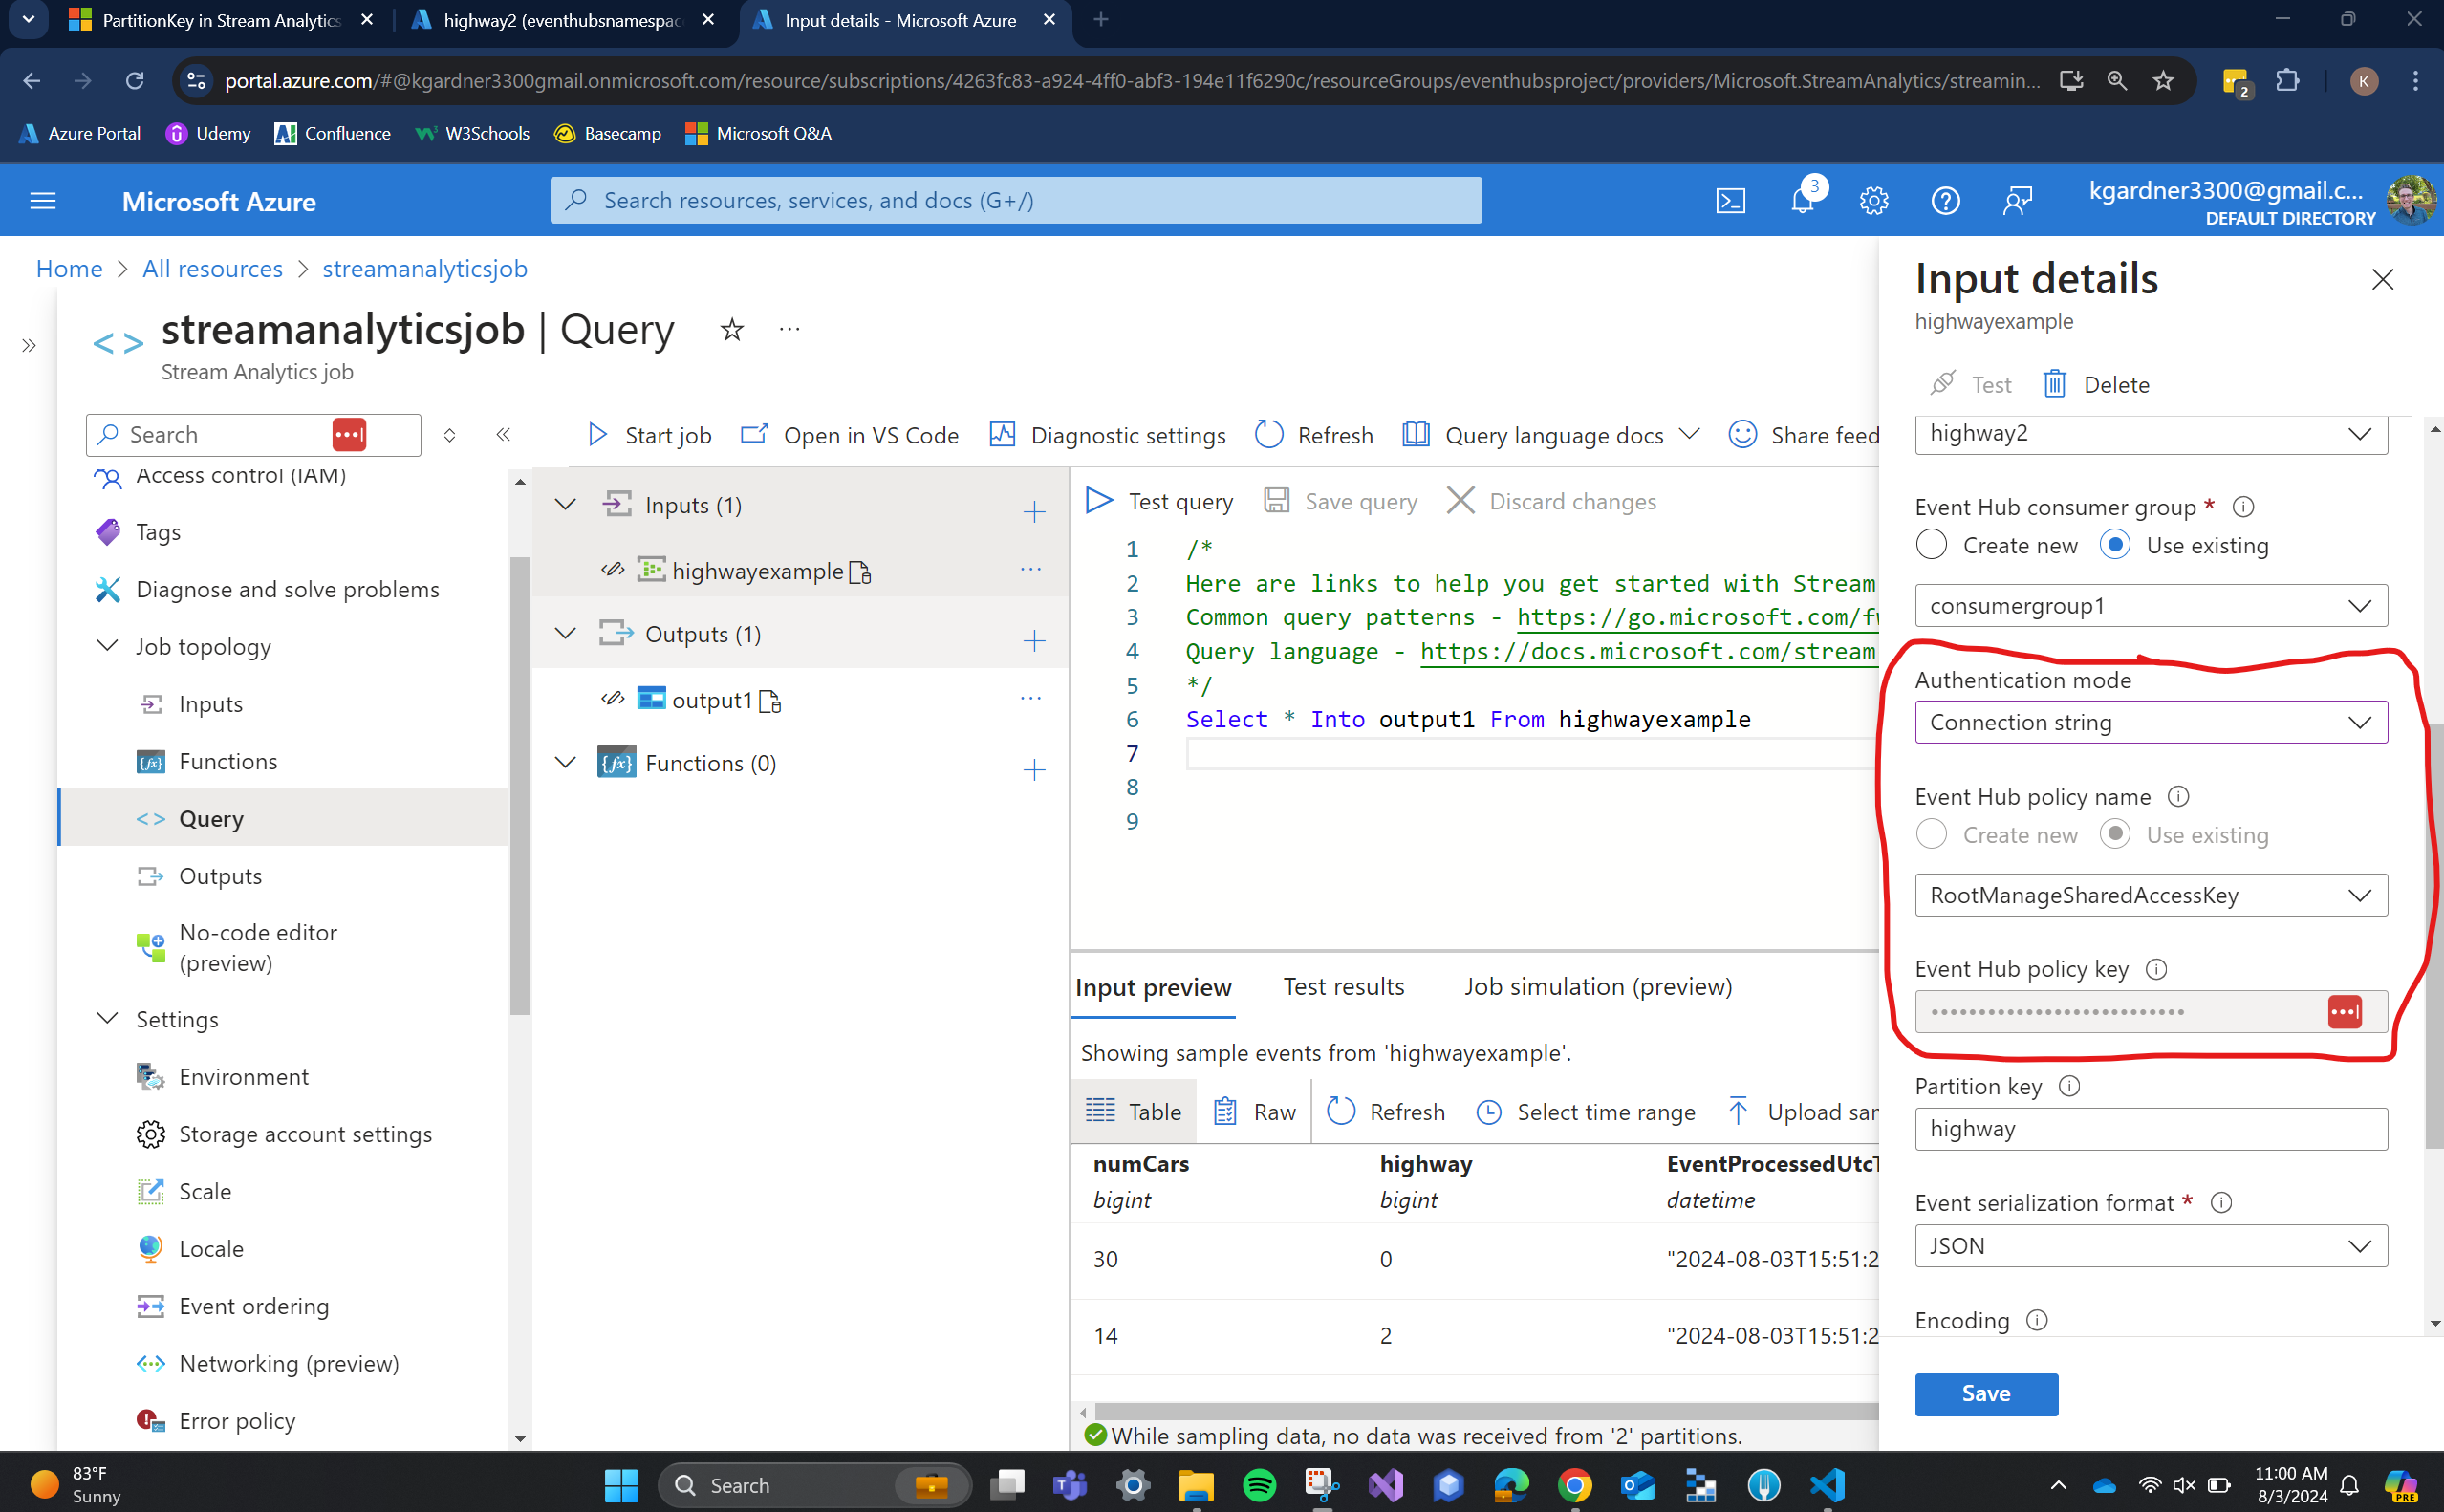
Task: Collapse the Settings menu group
Action: pyautogui.click(x=107, y=1018)
